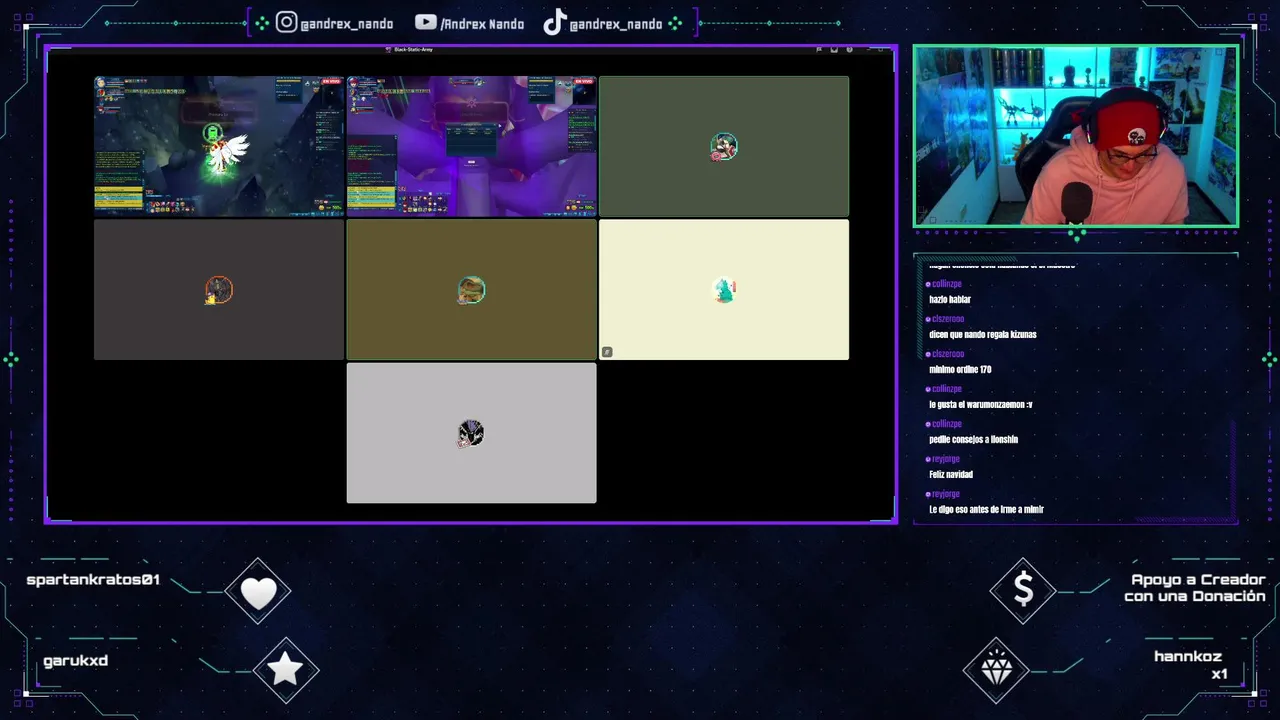
Task: Click username clszerooo above 'minimo ordine 170'
Action: pos(948,354)
